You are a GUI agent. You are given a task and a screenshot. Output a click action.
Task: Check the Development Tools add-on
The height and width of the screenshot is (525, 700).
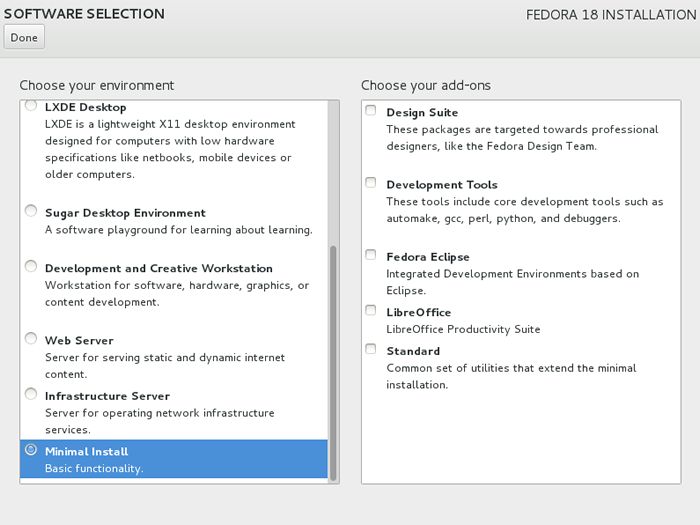point(371,183)
